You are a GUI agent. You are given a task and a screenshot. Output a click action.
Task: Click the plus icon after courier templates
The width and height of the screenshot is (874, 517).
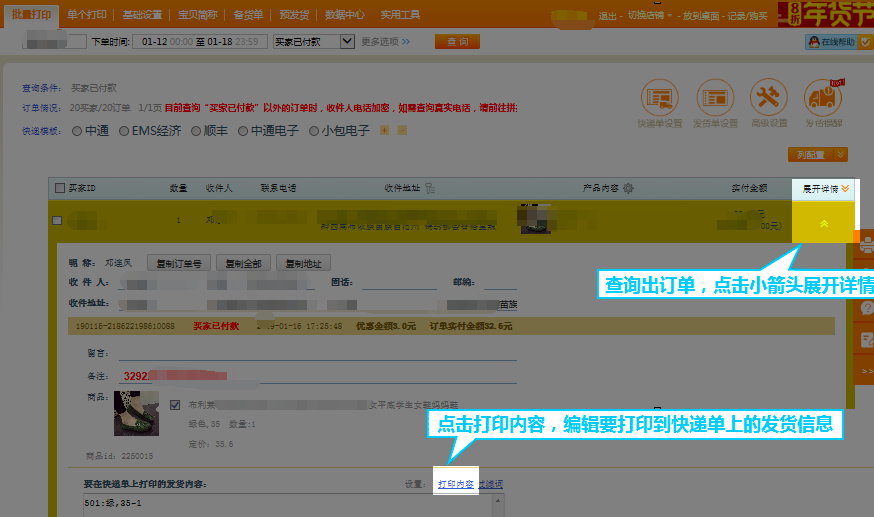tap(384, 130)
